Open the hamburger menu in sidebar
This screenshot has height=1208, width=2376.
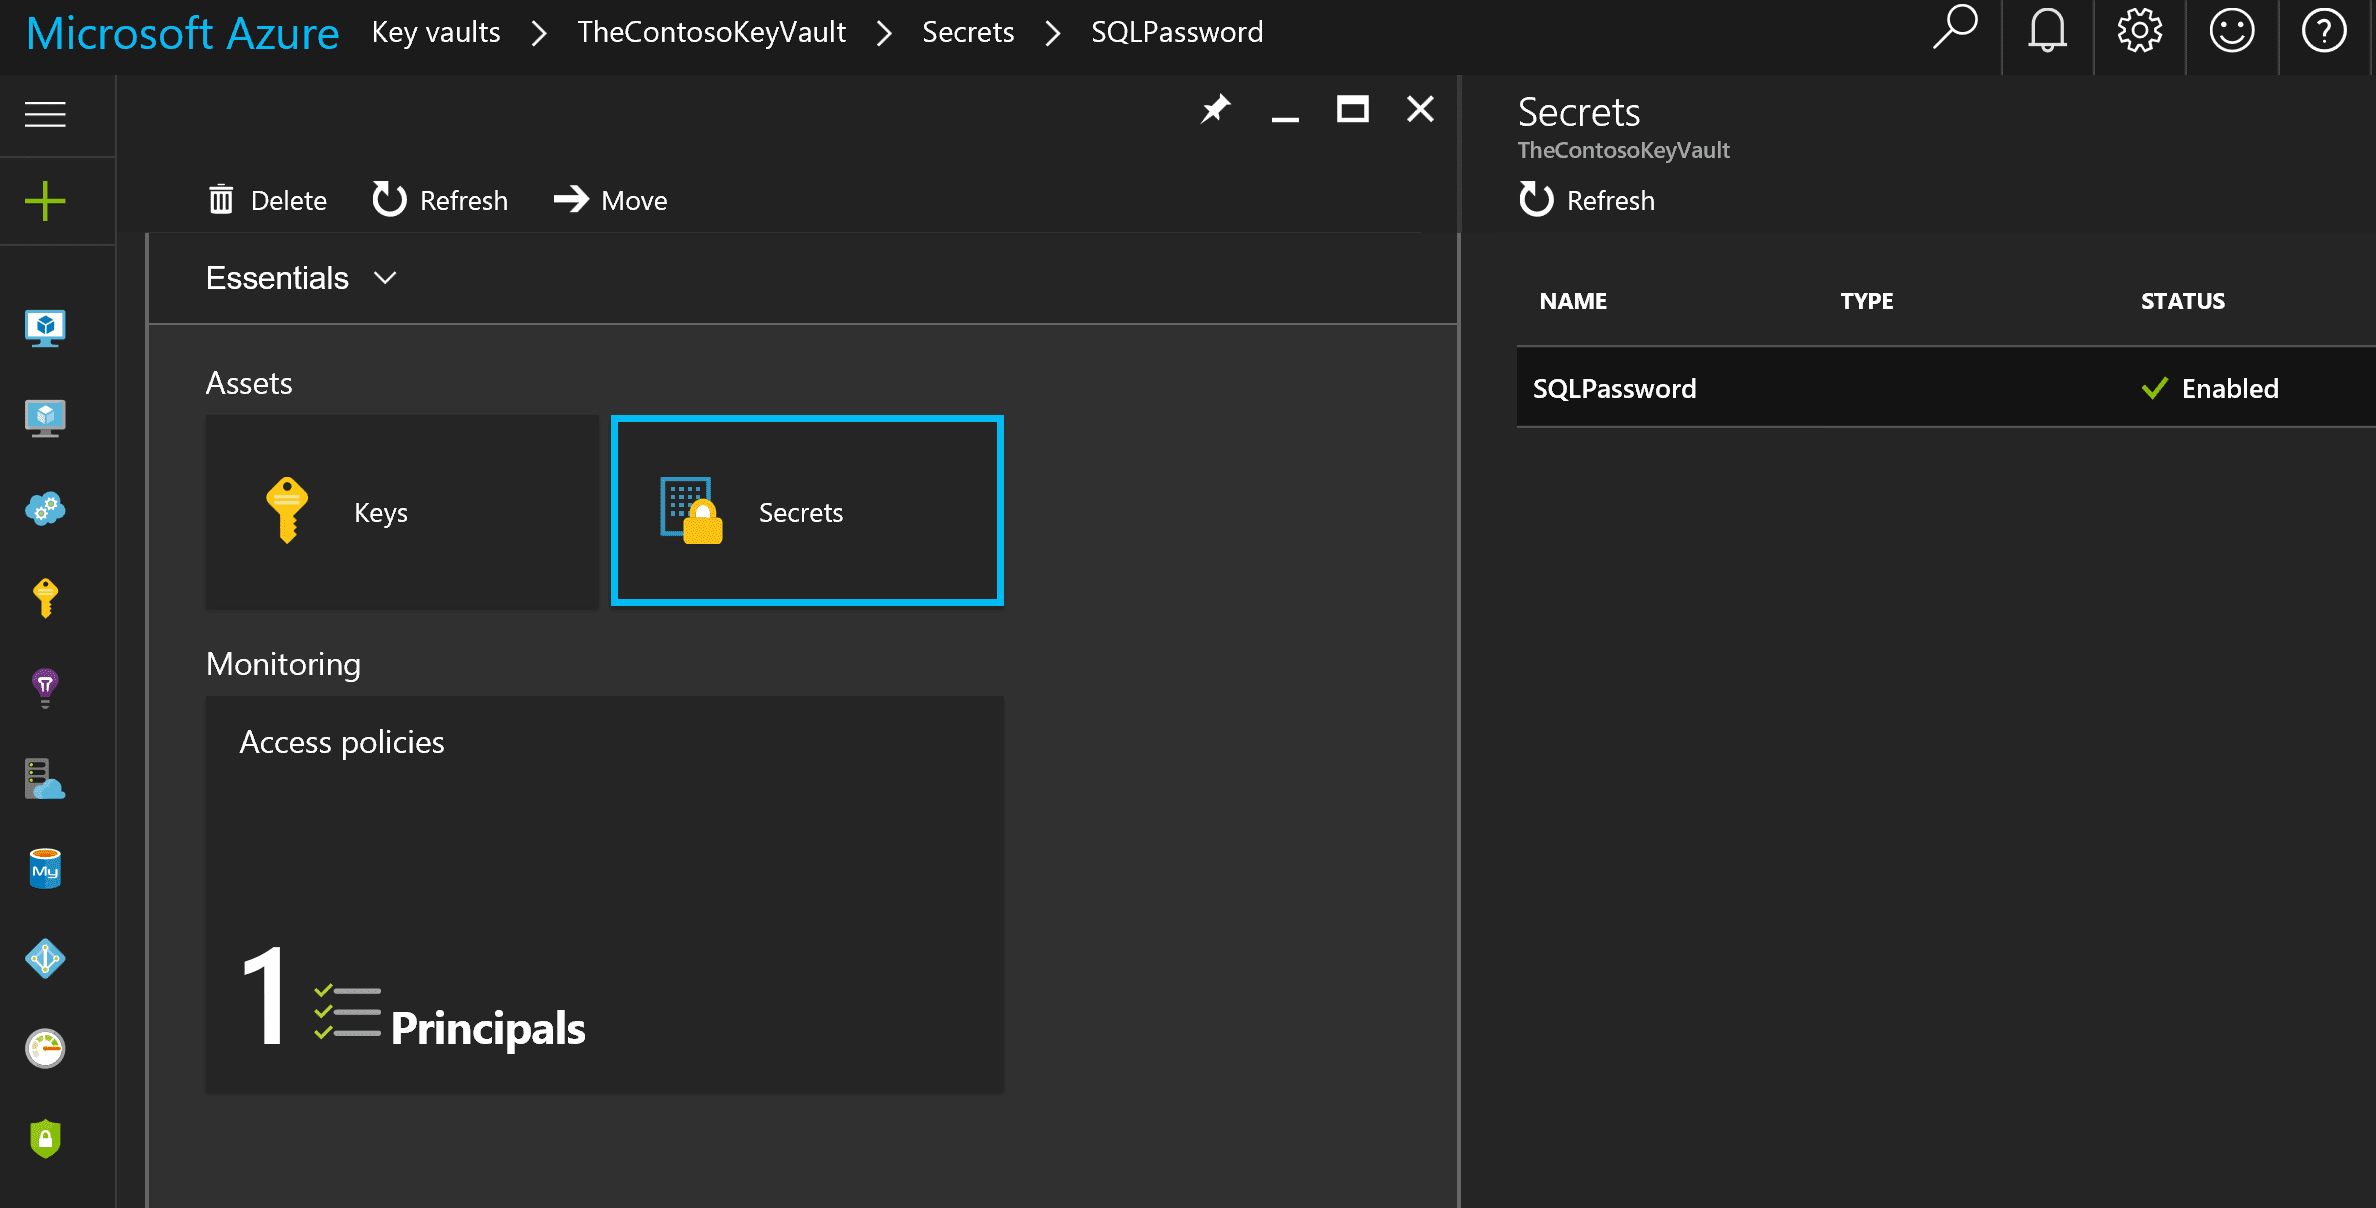[45, 114]
